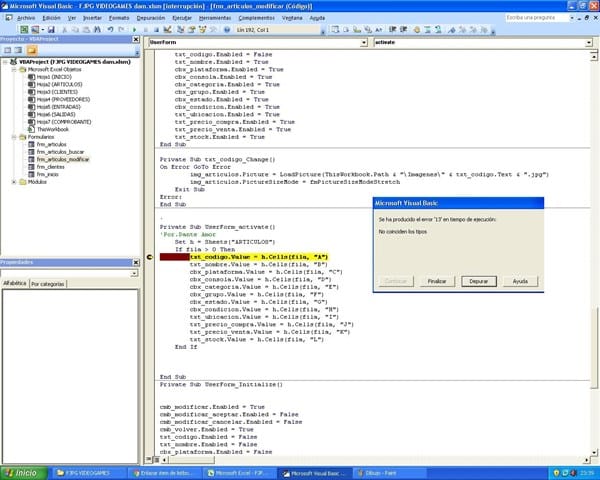
Task: Expand the Módulos folder node
Action: click(14, 182)
